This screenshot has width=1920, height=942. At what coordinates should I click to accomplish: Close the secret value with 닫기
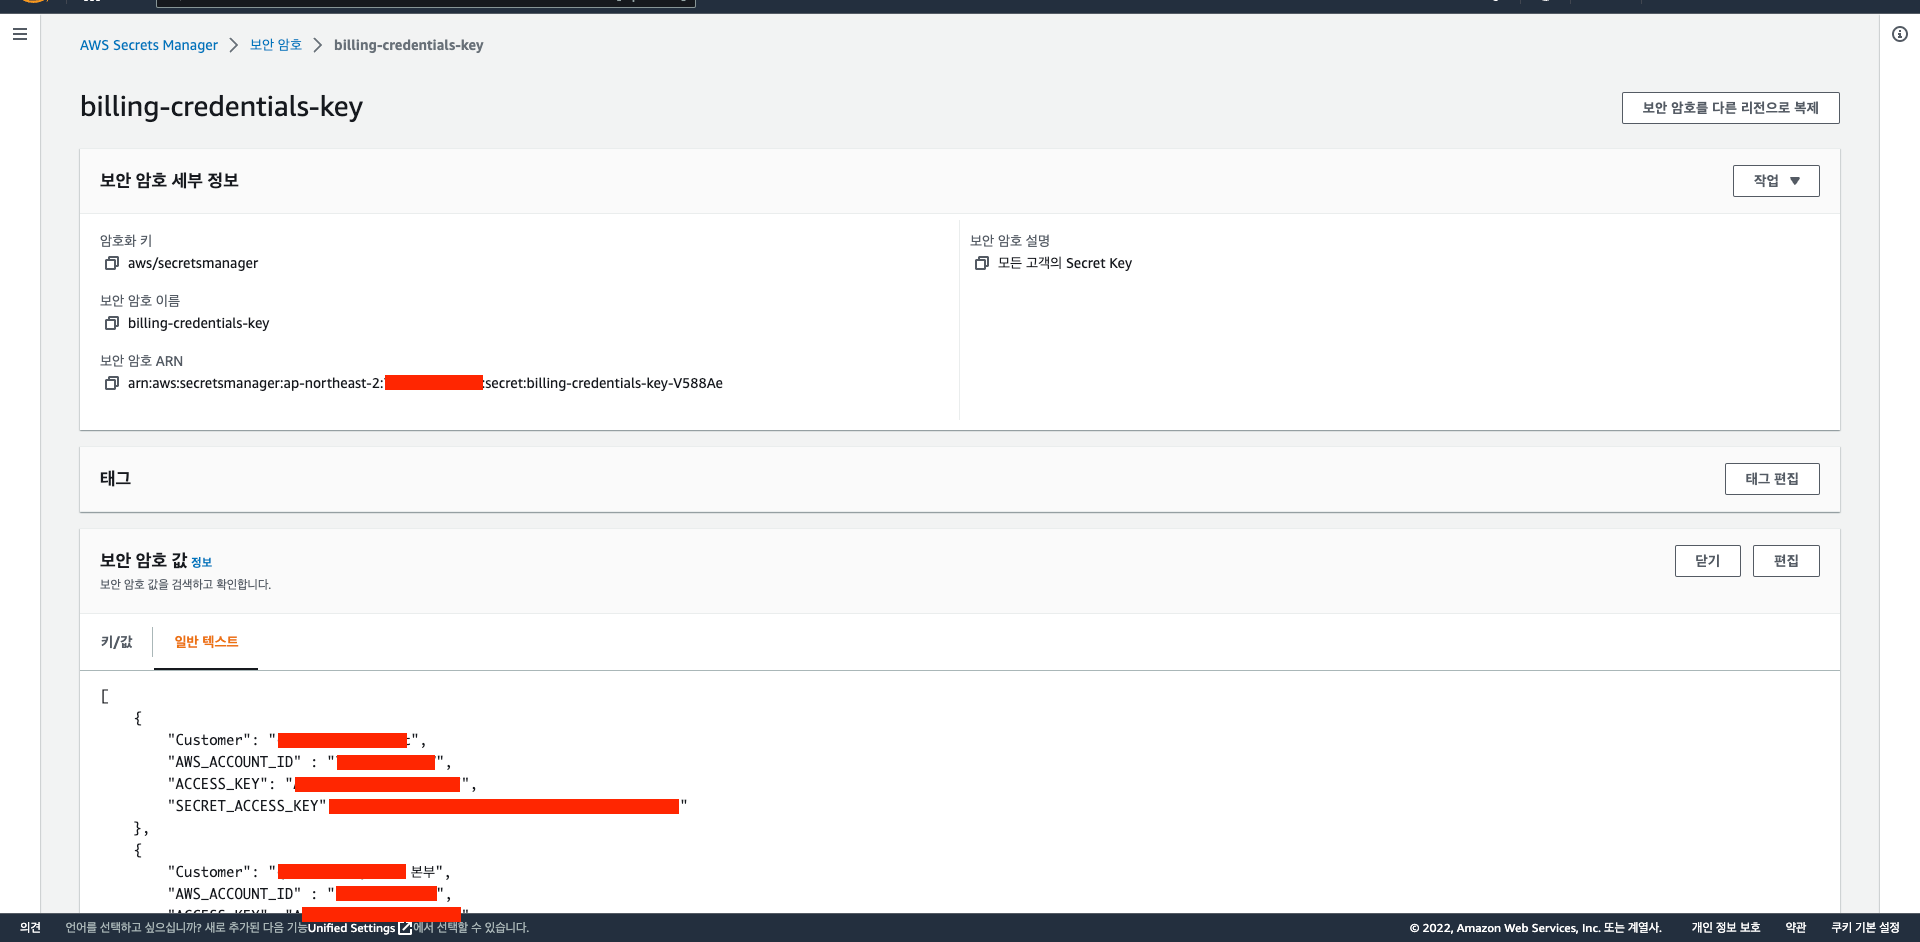(x=1707, y=561)
